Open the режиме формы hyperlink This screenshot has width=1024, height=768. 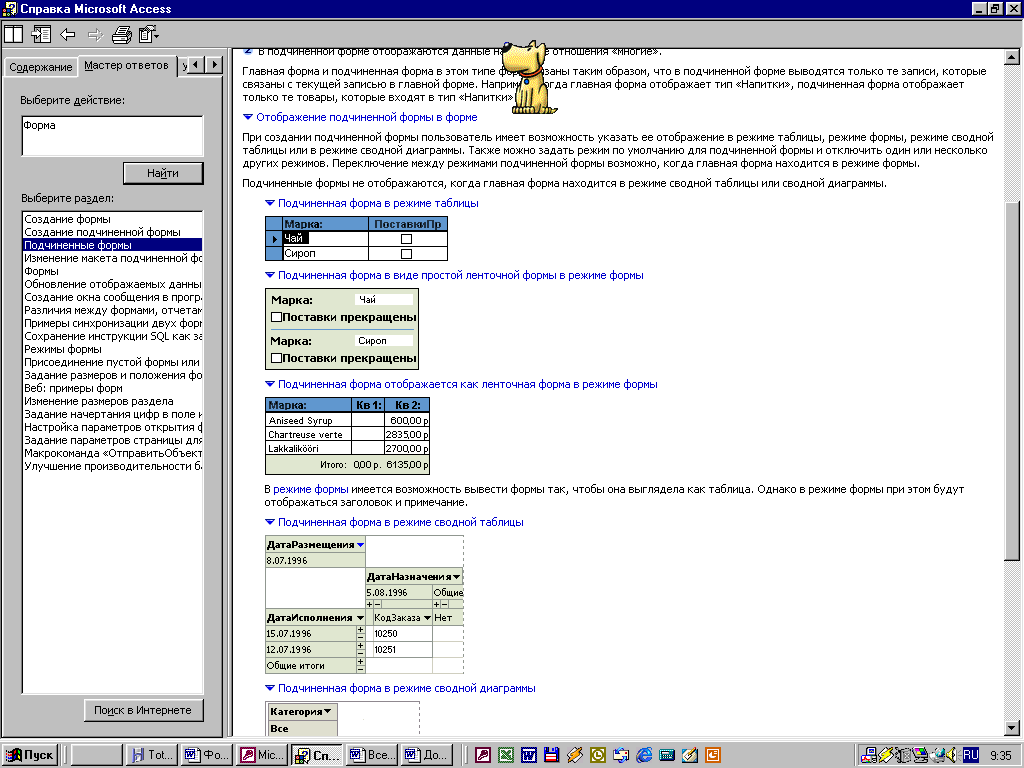pos(311,489)
